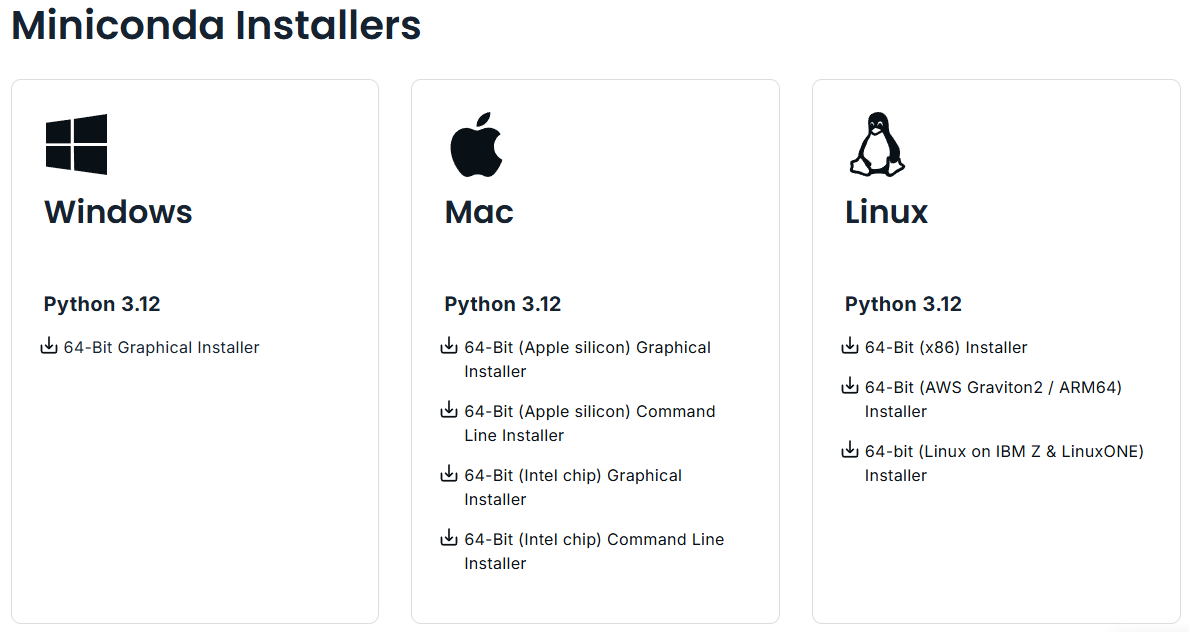Click the Windows logo icon

(76, 144)
